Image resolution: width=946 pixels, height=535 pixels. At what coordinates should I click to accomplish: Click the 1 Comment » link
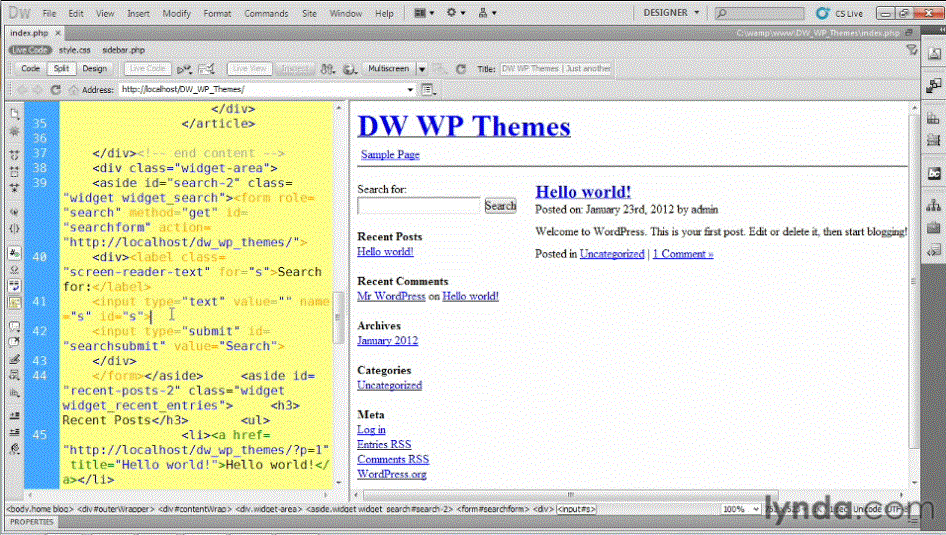point(683,254)
